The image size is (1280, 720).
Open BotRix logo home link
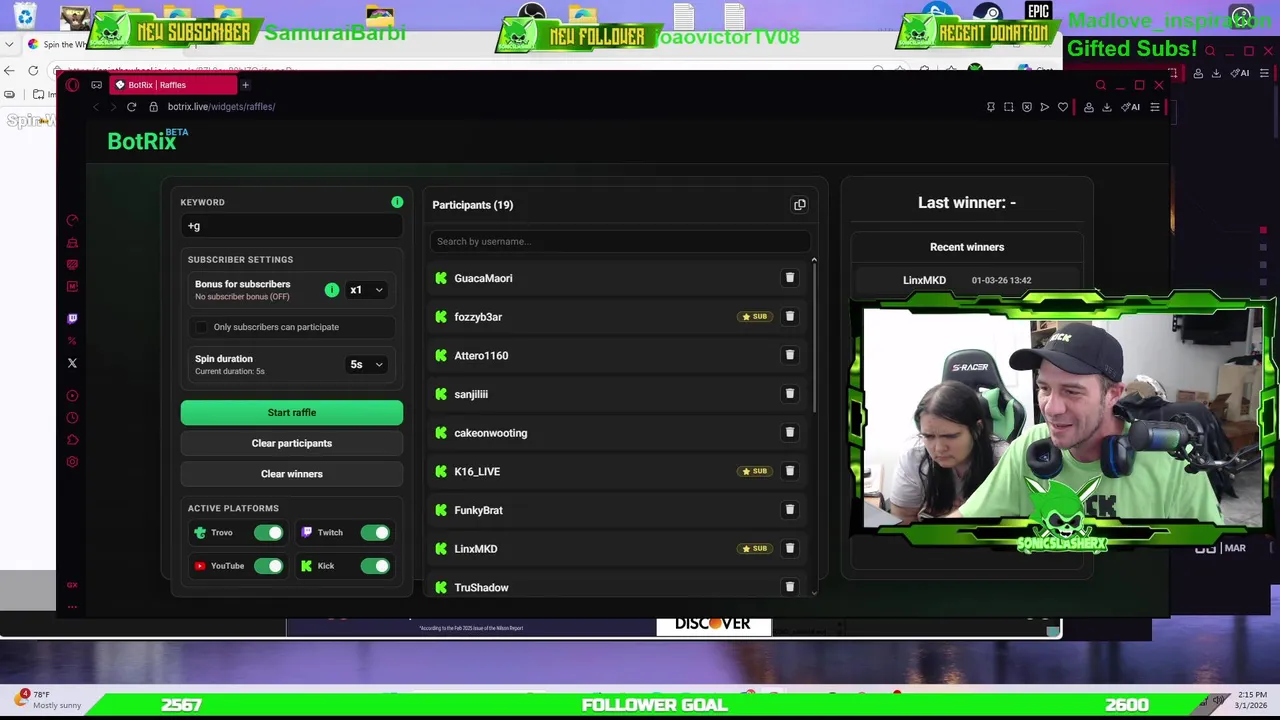147,141
